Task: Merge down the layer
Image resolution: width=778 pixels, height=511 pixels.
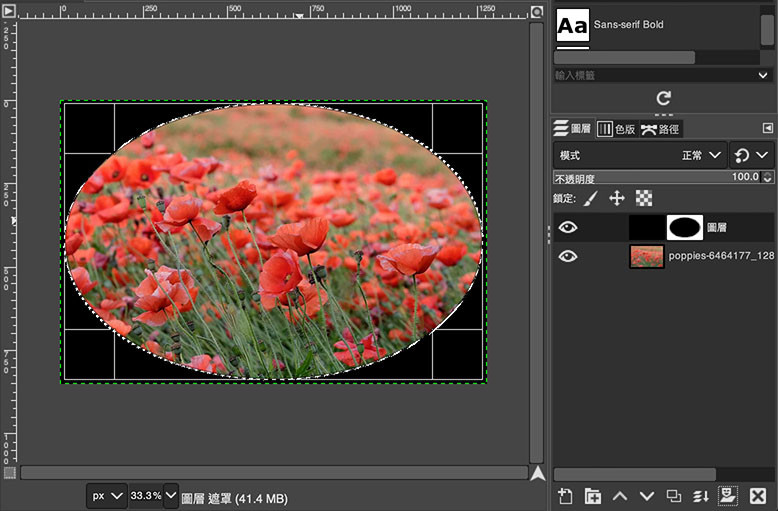Action: tap(701, 496)
